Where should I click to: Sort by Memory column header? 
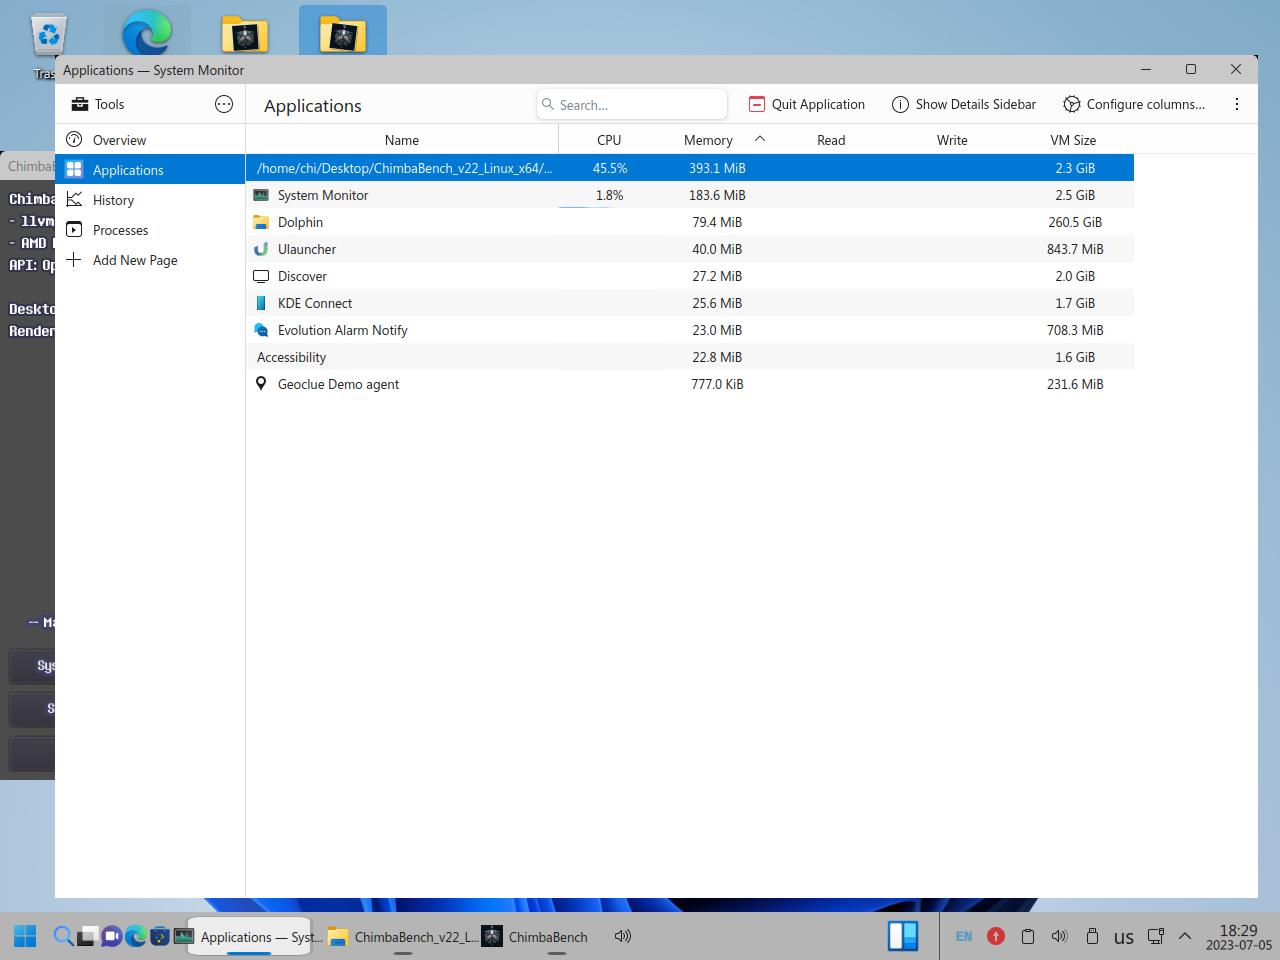point(708,140)
